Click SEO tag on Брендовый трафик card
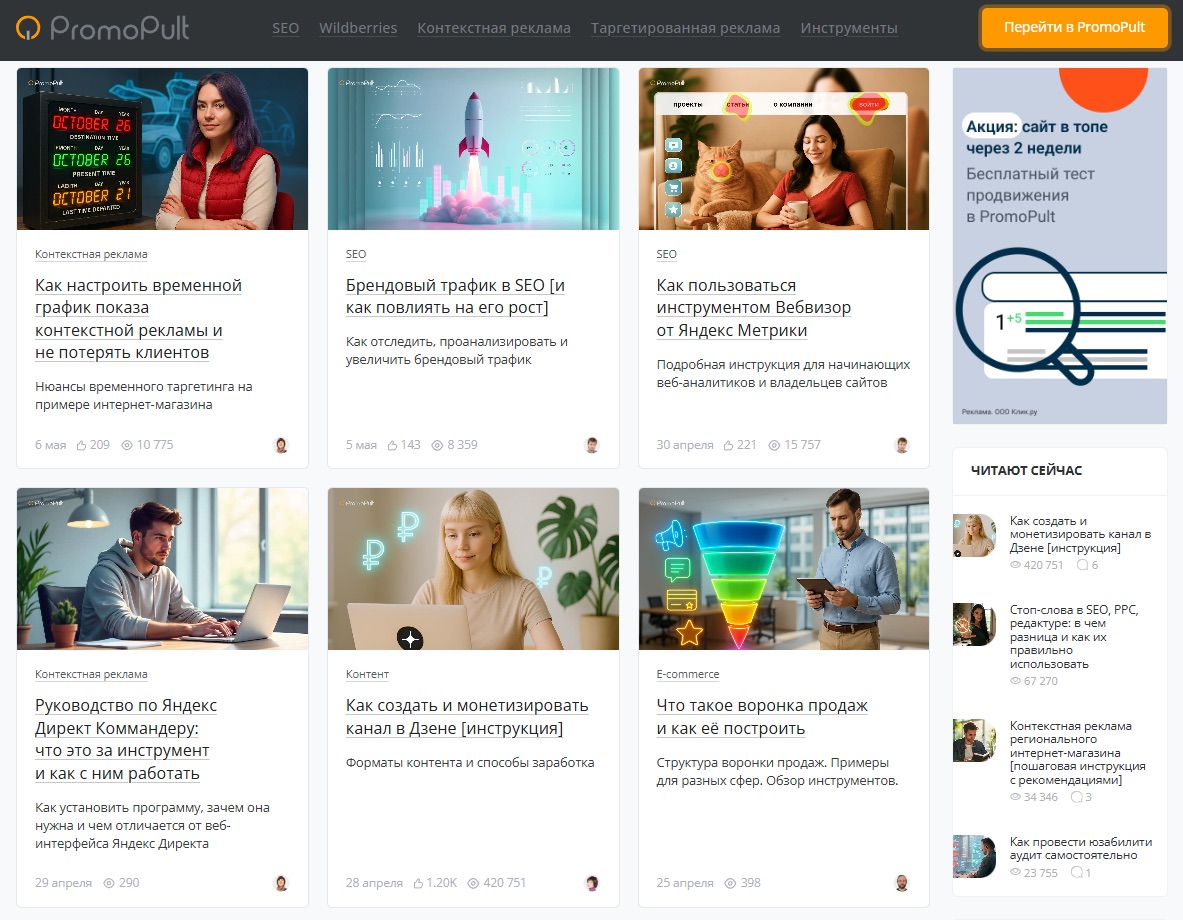The height and width of the screenshot is (920, 1183). pos(355,254)
